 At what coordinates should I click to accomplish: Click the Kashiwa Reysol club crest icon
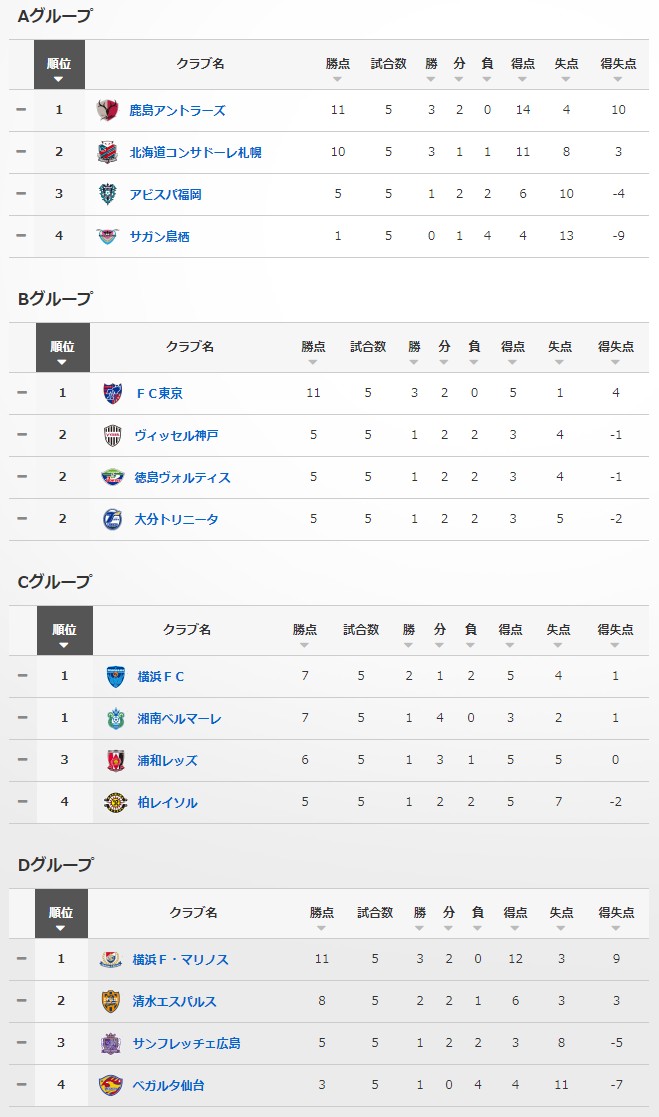click(116, 802)
